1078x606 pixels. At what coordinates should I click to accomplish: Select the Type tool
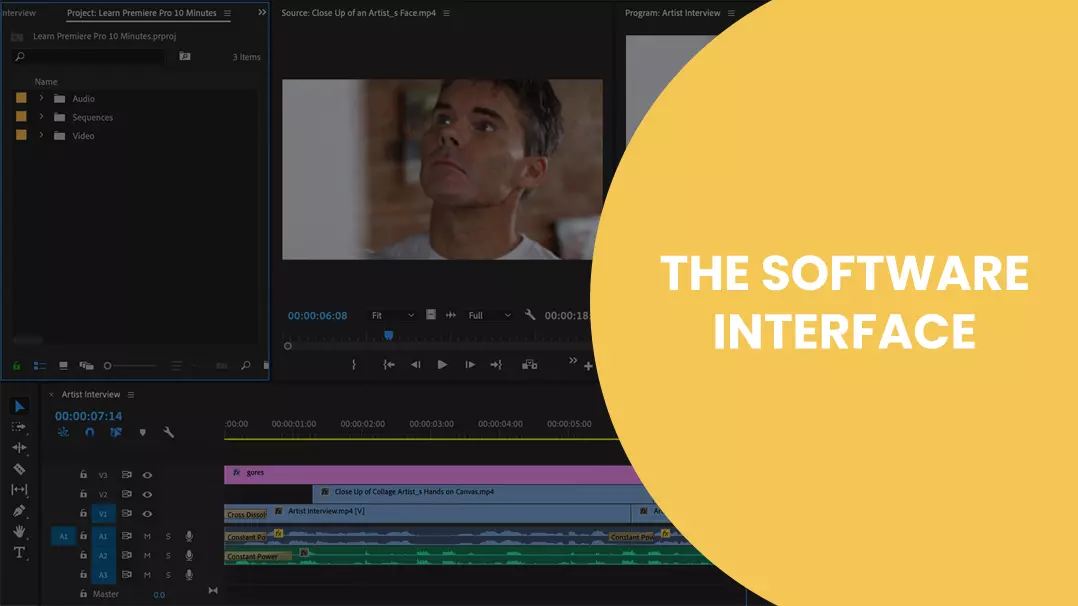coord(19,552)
